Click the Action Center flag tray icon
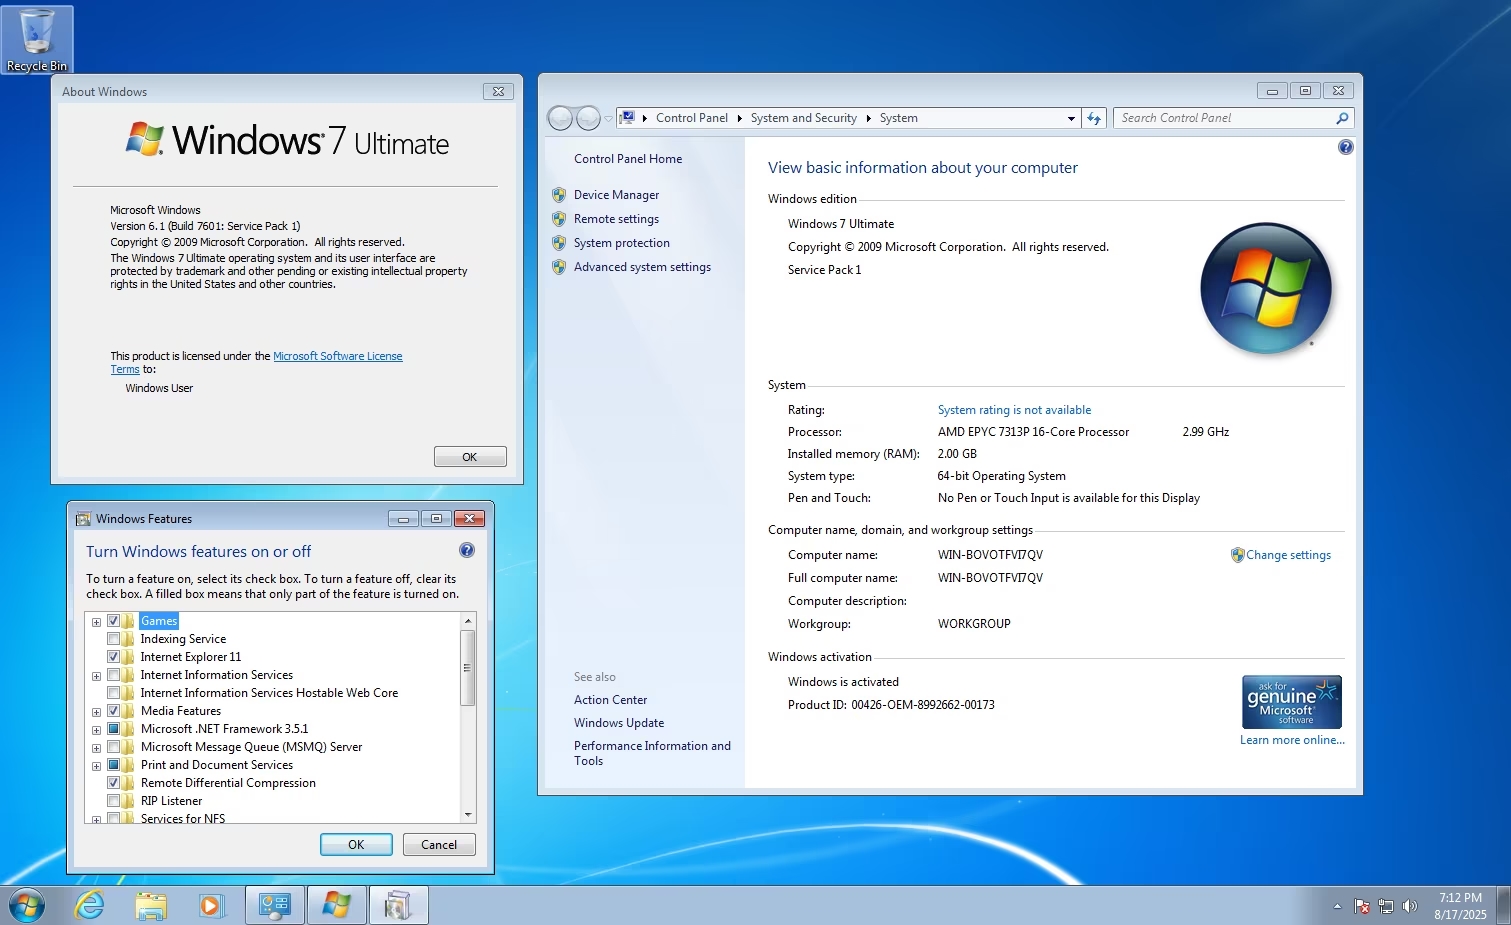This screenshot has height=925, width=1511. (x=1362, y=906)
